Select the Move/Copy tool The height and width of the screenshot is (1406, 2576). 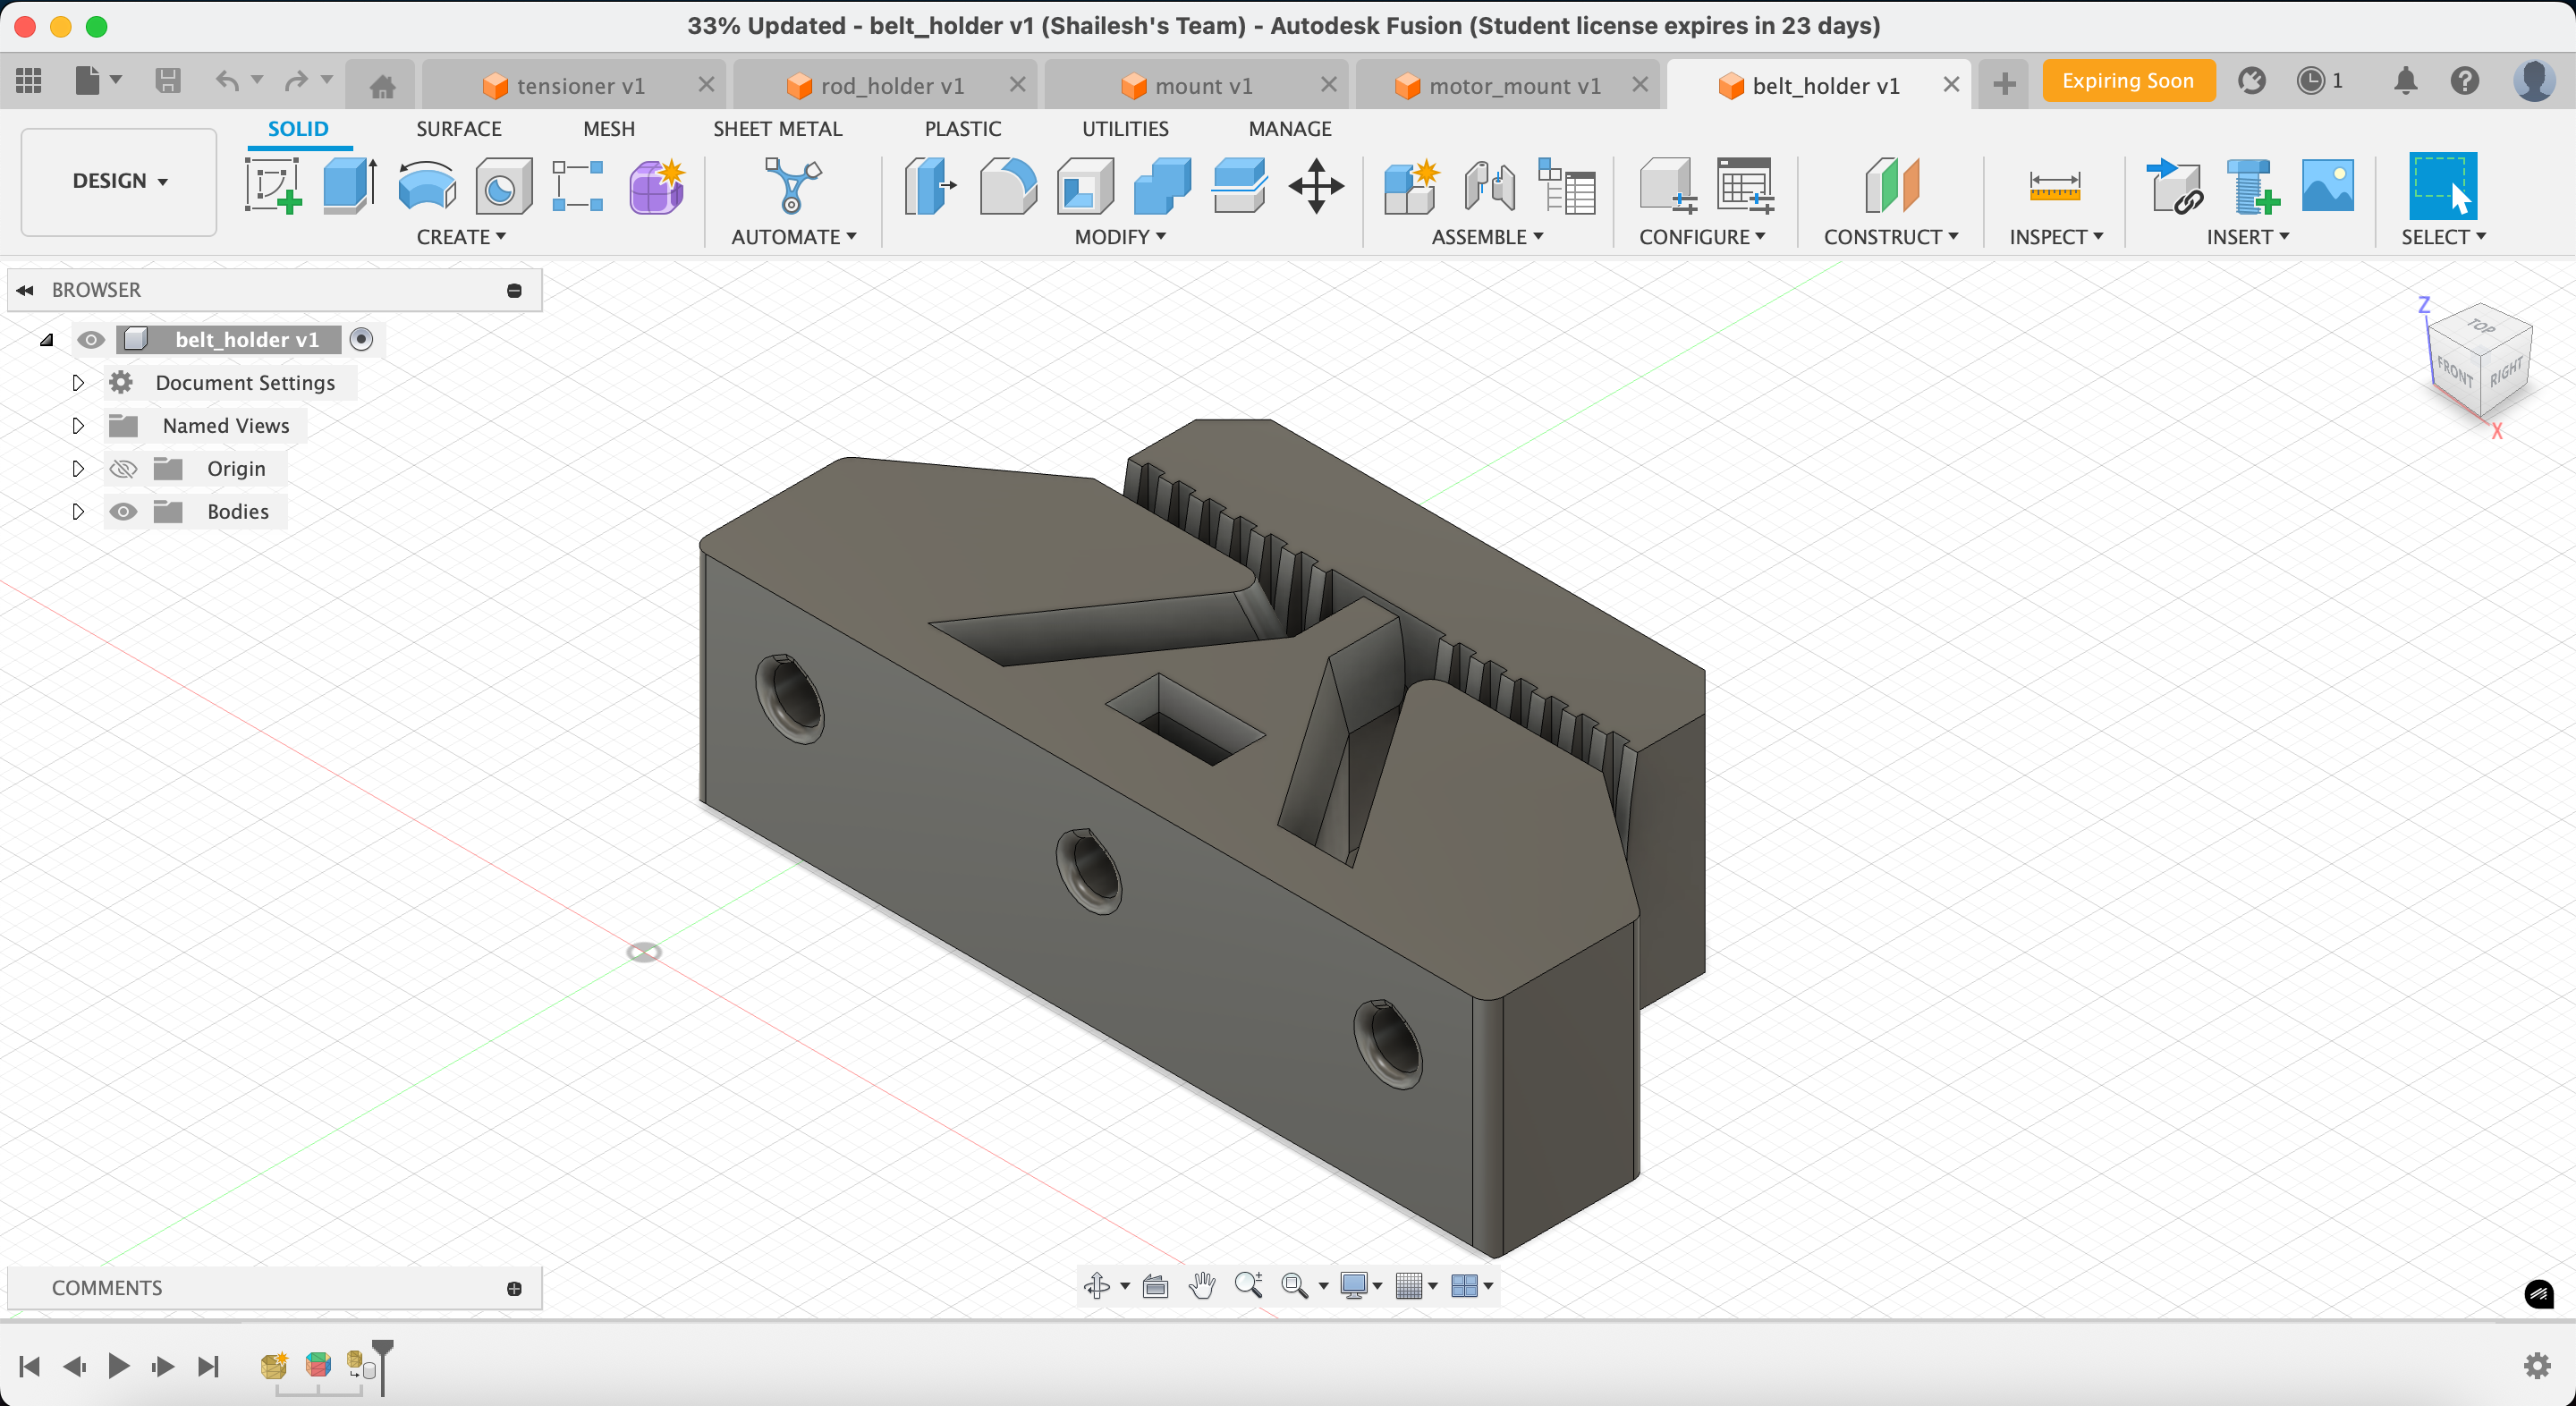(x=1316, y=186)
